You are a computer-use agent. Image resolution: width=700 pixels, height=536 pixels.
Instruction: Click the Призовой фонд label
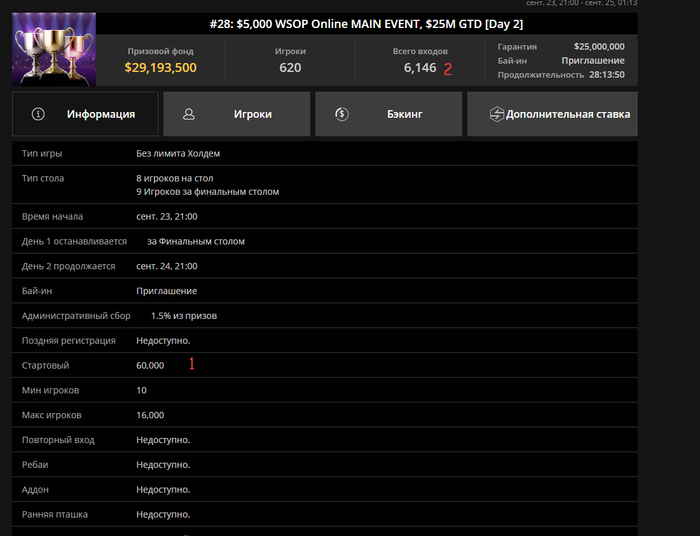coord(161,51)
